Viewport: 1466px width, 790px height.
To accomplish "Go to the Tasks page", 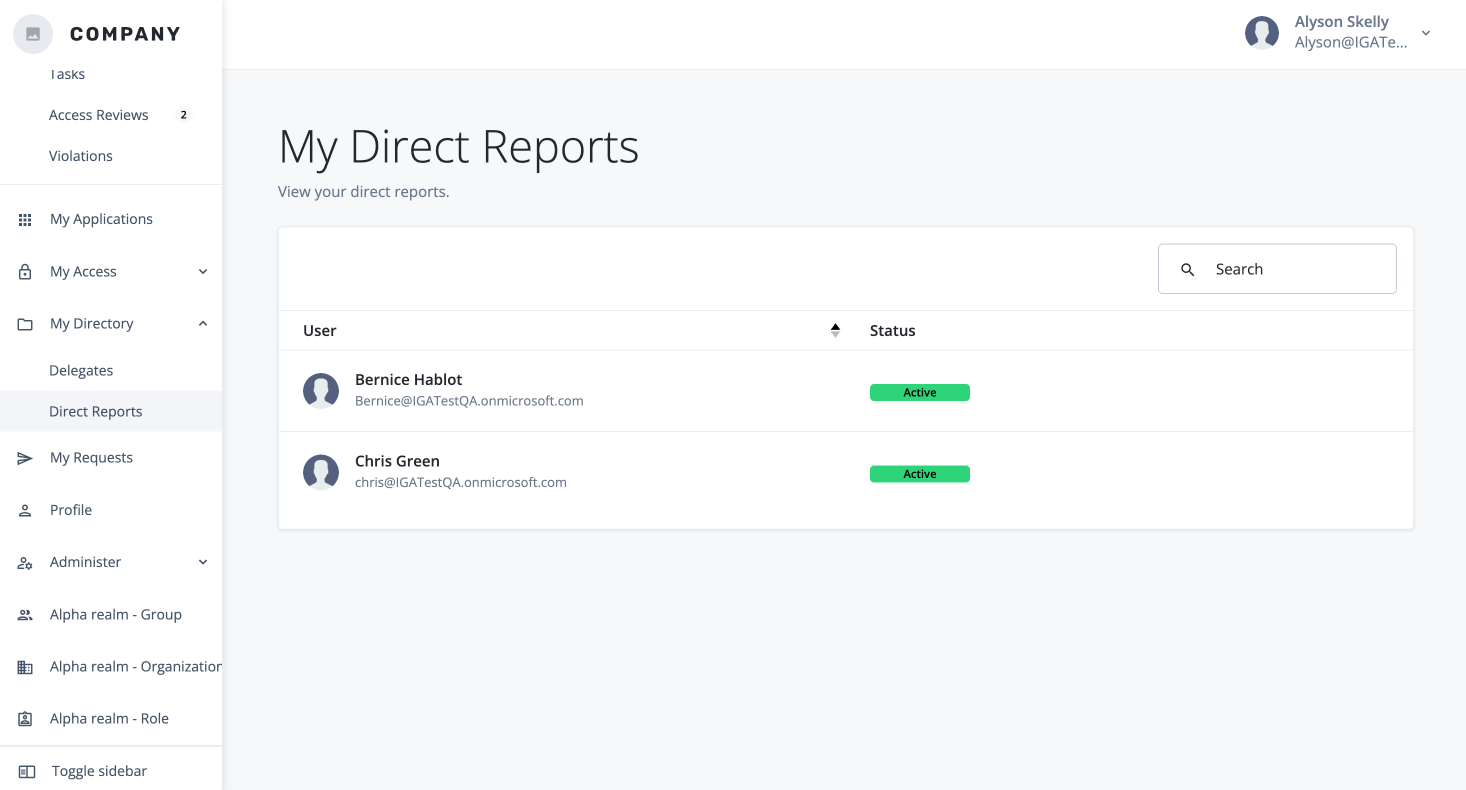I will click(x=67, y=73).
